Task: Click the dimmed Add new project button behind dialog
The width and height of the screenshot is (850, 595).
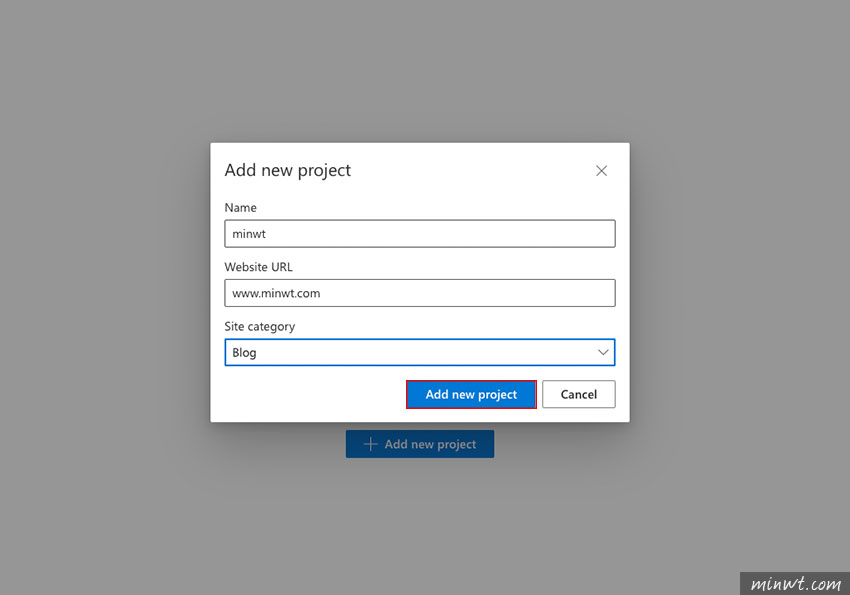Action: (420, 444)
